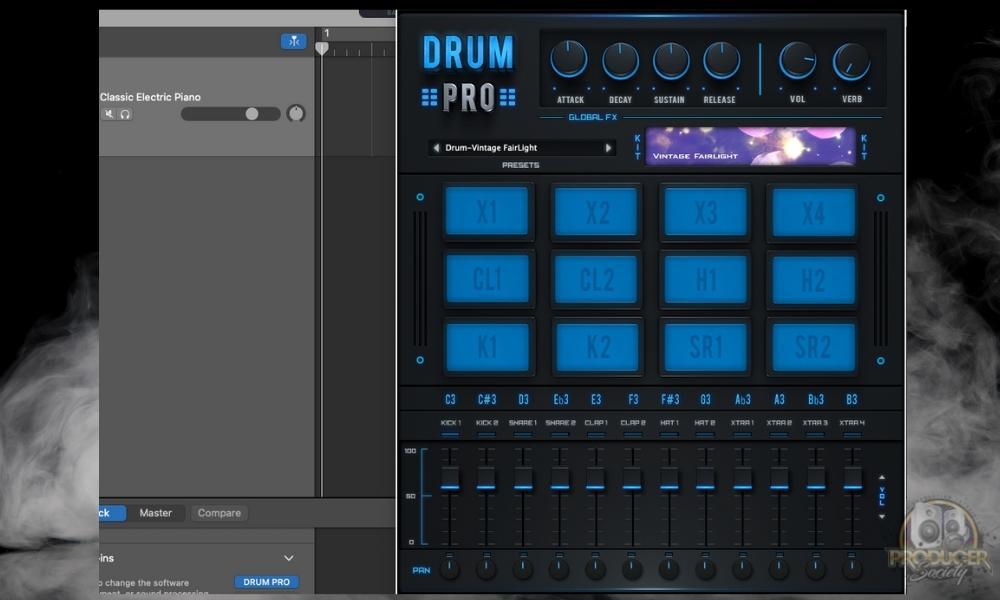Click the Vol down arrow beside faders
The height and width of the screenshot is (600, 1000).
882,516
